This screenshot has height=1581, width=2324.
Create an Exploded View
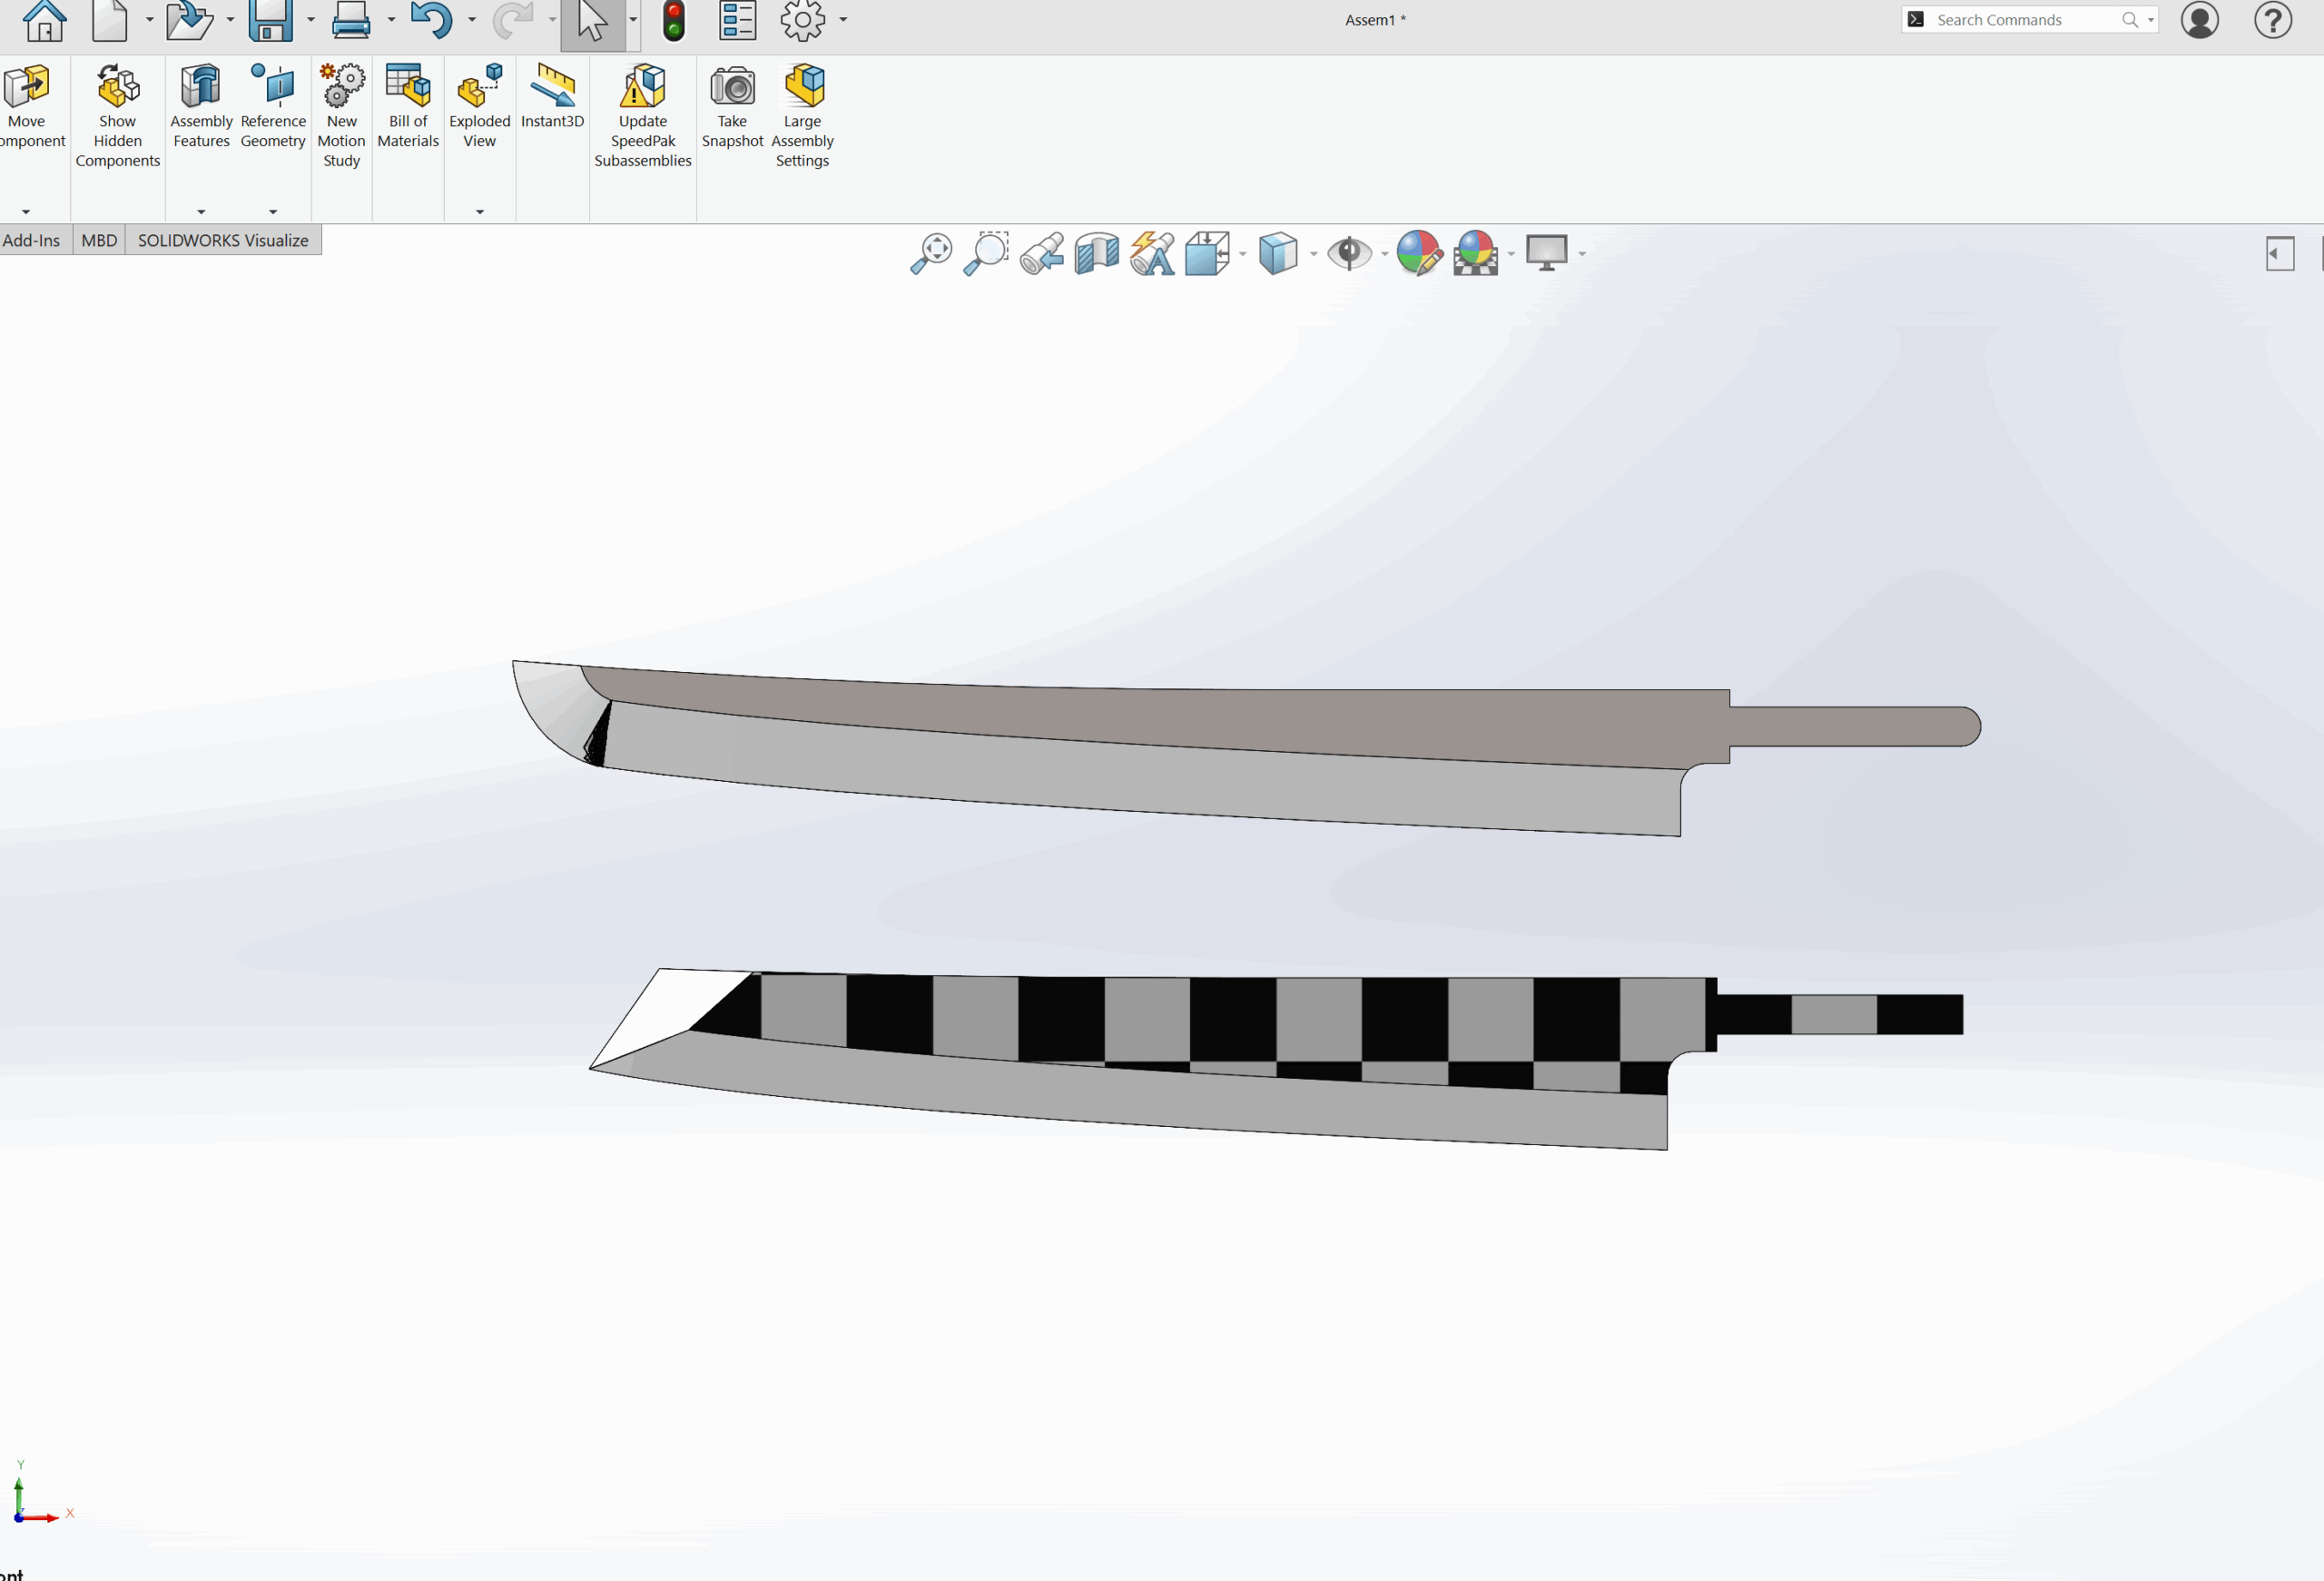pyautogui.click(x=480, y=106)
